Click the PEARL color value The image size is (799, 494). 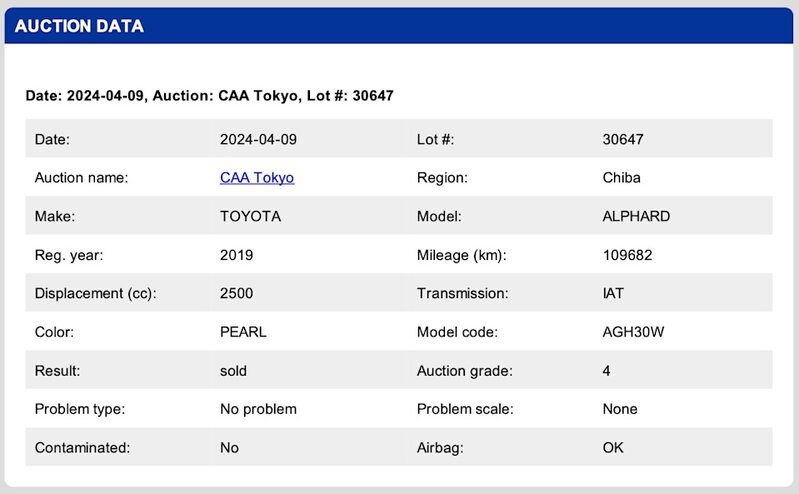coord(243,332)
